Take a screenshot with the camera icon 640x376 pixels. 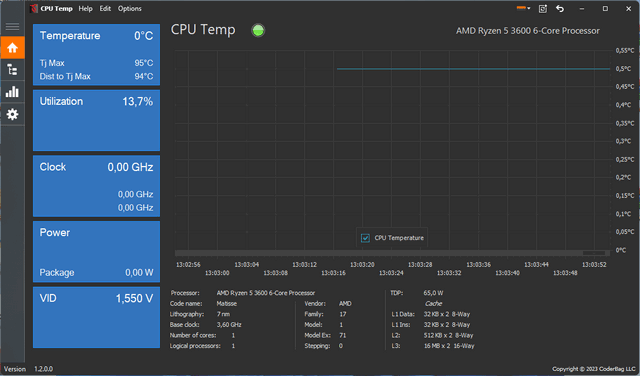[542, 9]
